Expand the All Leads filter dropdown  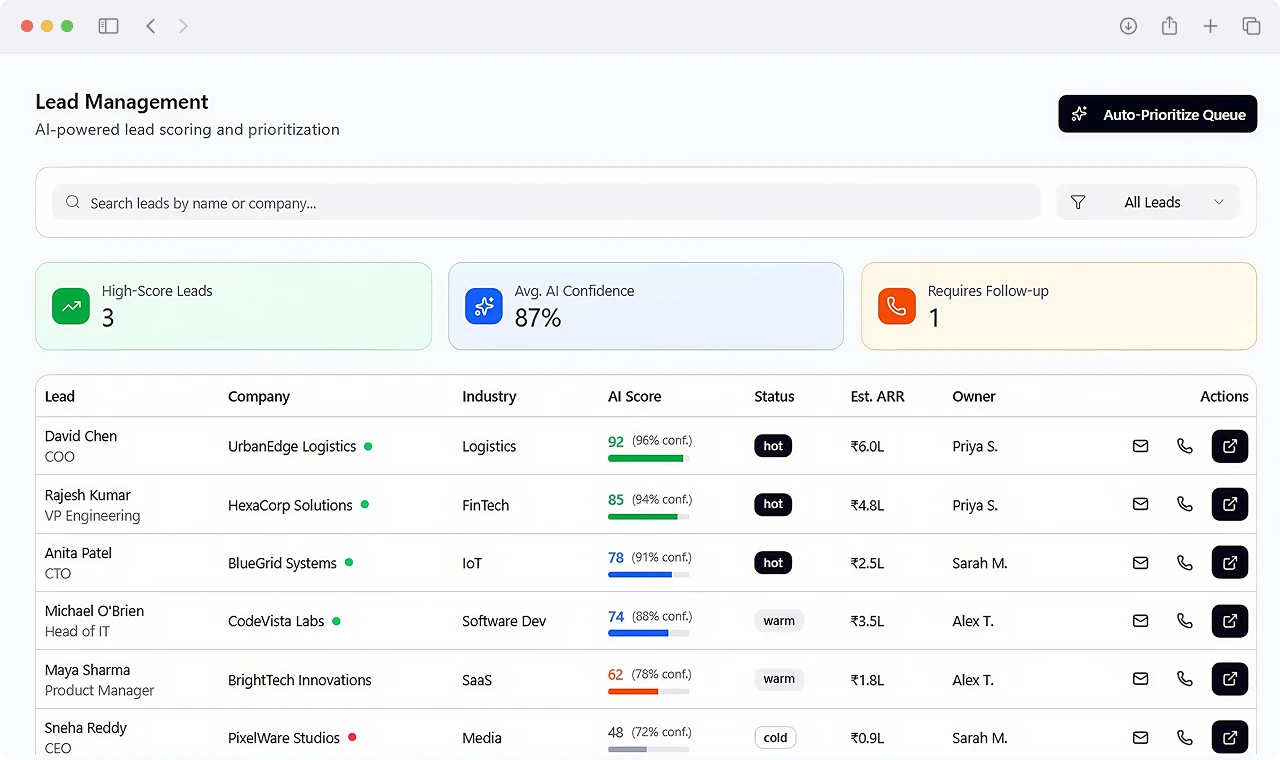pyautogui.click(x=1148, y=202)
